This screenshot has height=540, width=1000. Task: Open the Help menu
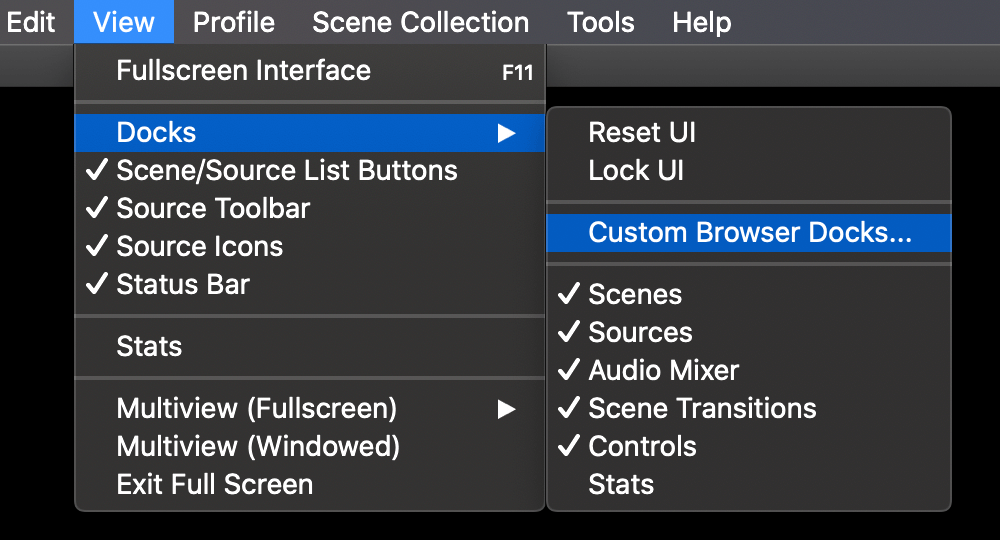[x=701, y=22]
